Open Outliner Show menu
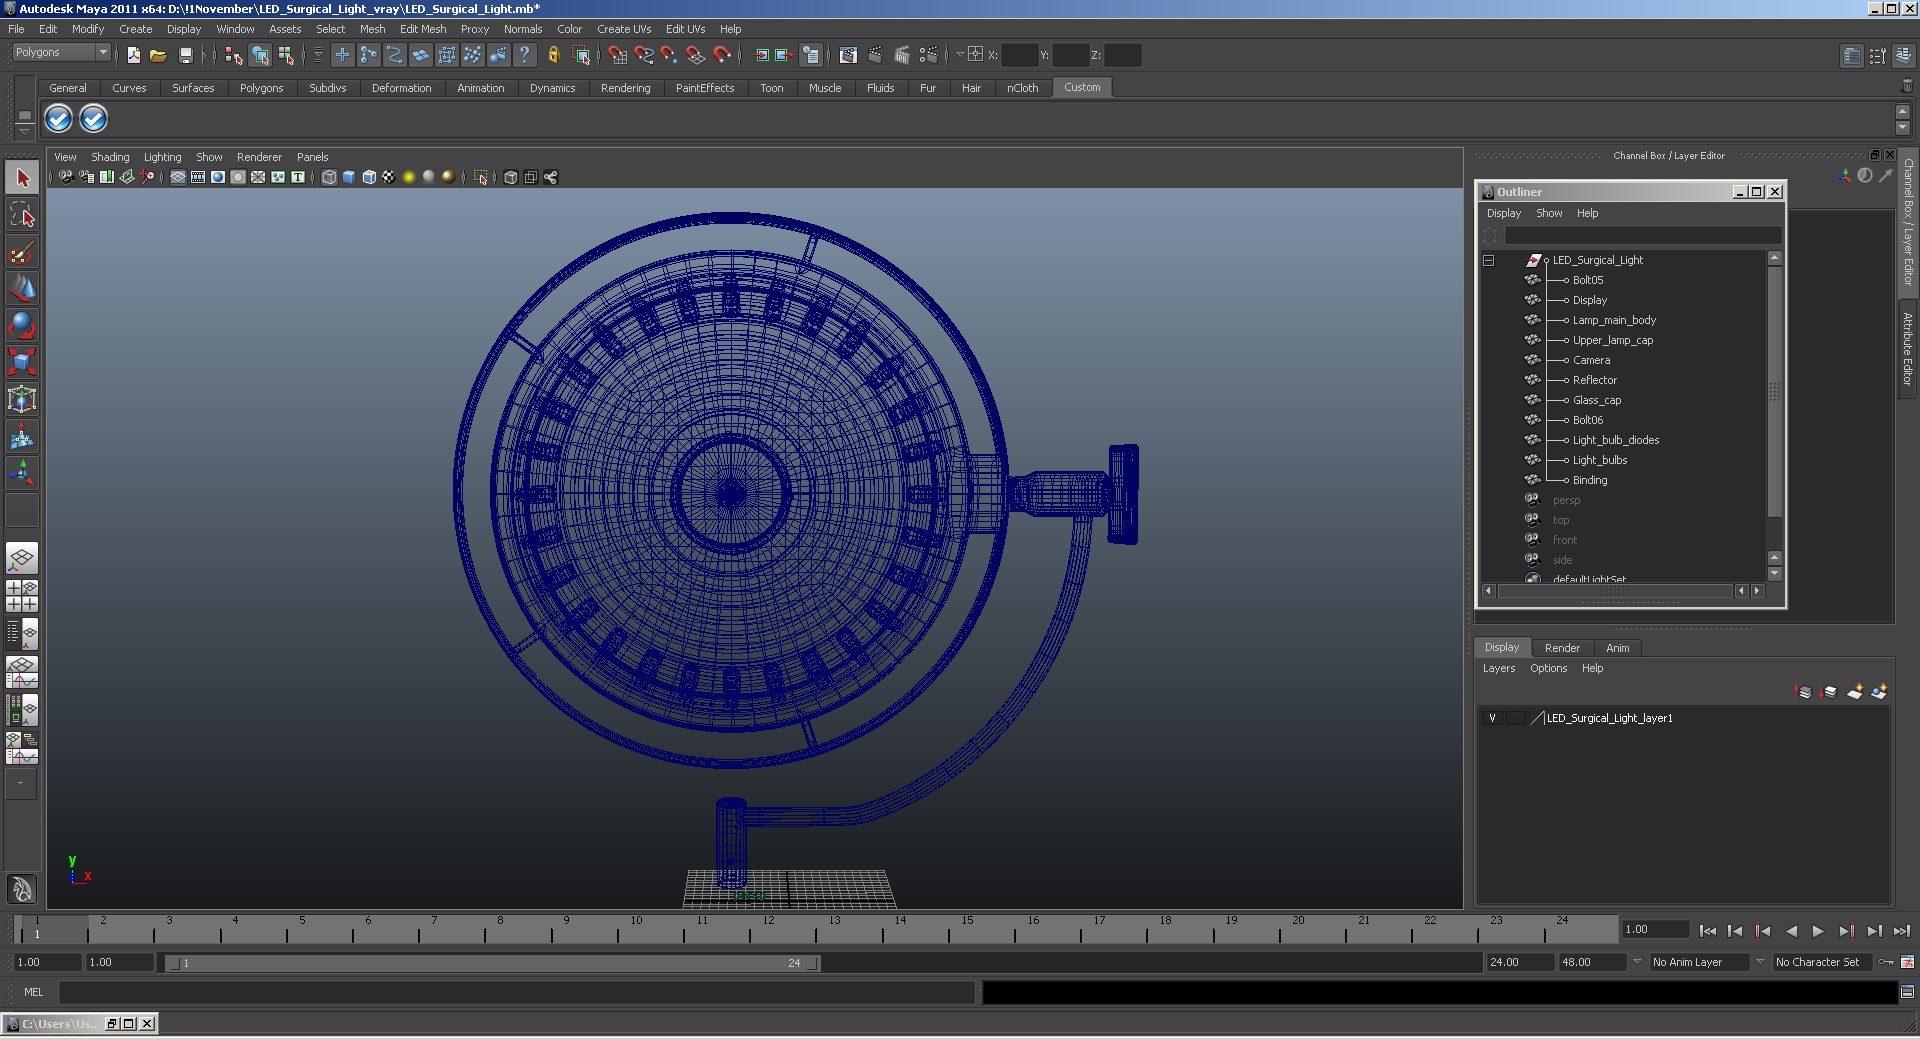1920x1040 pixels. pyautogui.click(x=1549, y=213)
